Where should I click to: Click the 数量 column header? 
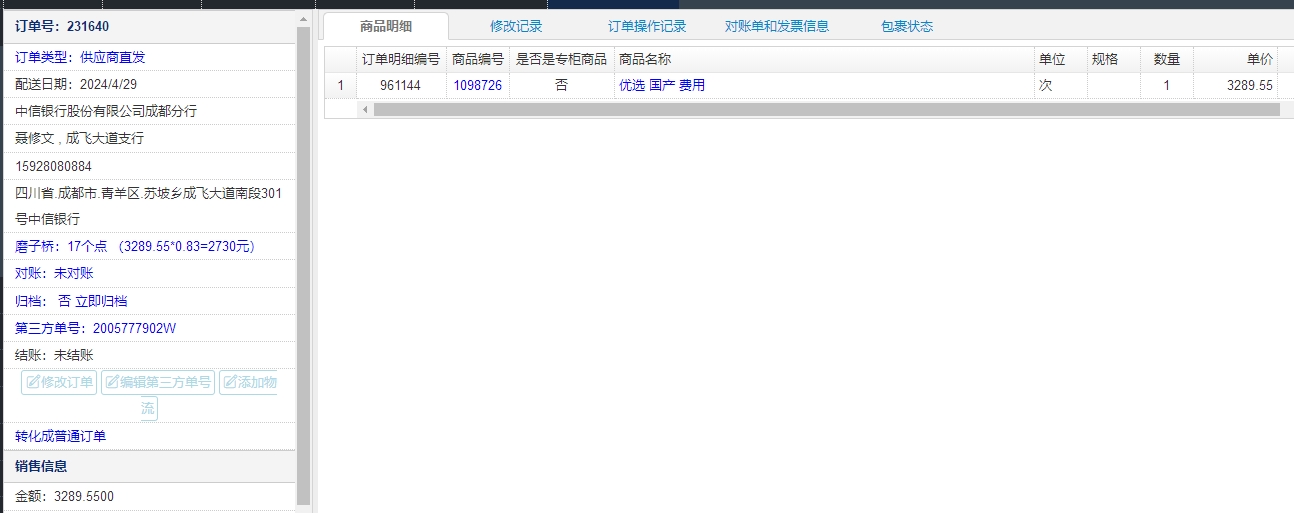tap(1166, 59)
